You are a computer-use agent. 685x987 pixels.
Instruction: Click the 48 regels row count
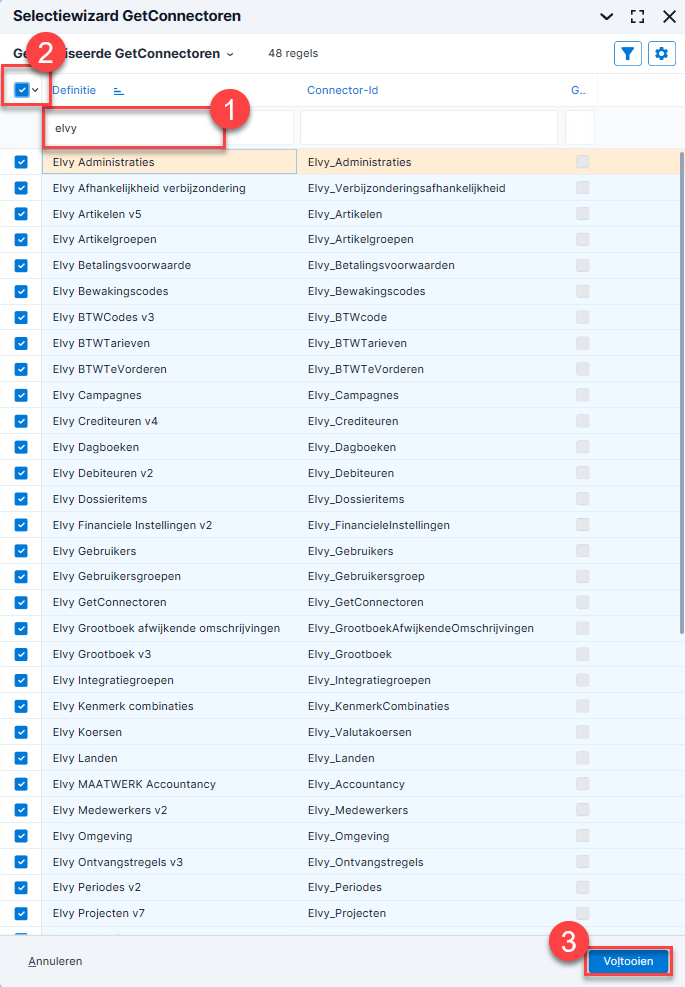pyautogui.click(x=293, y=54)
